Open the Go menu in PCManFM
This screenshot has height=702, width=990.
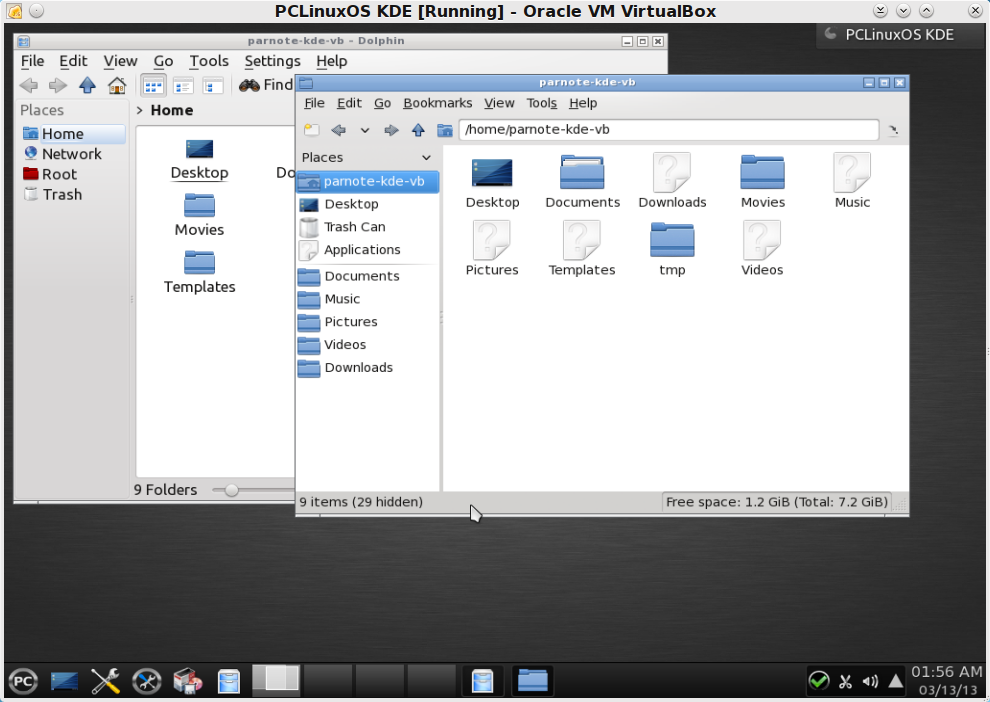(382, 103)
